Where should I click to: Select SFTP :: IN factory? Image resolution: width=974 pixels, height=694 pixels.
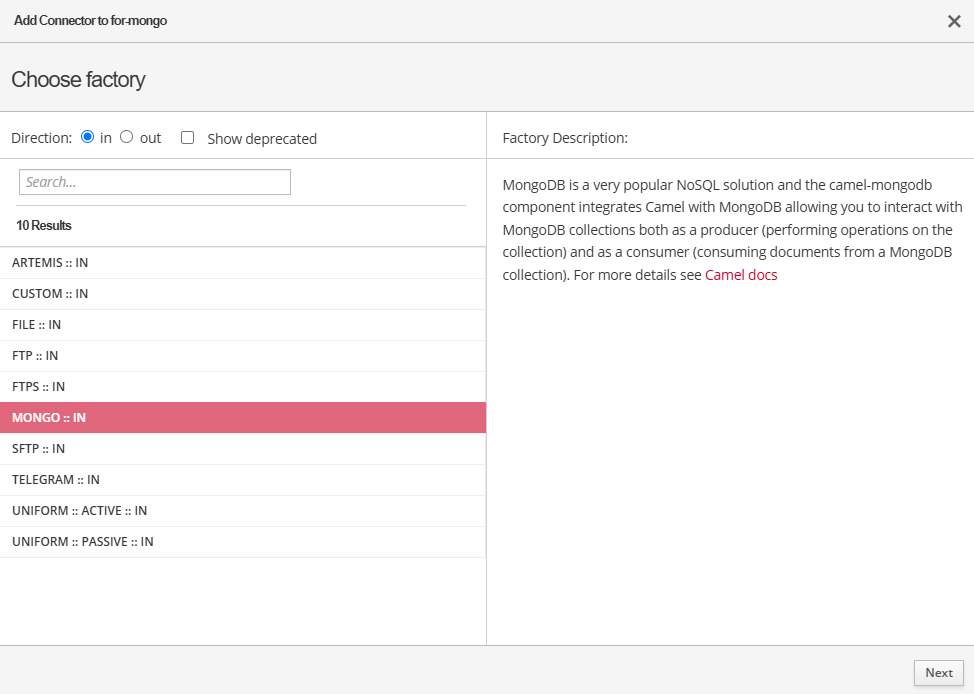point(39,449)
